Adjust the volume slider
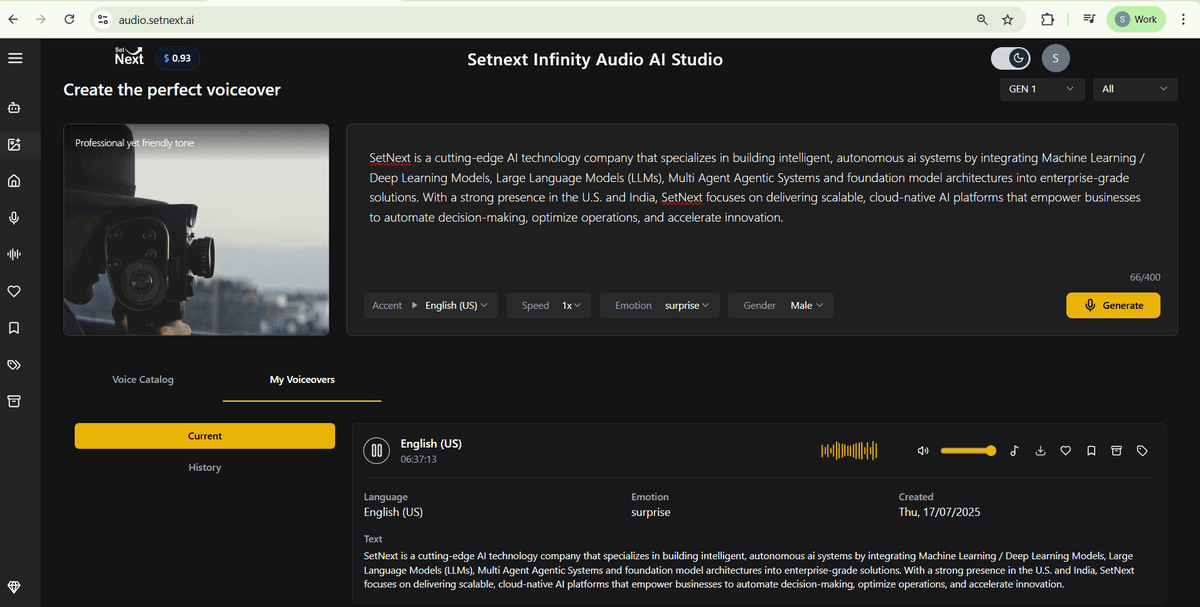This screenshot has height=607, width=1200. point(968,451)
